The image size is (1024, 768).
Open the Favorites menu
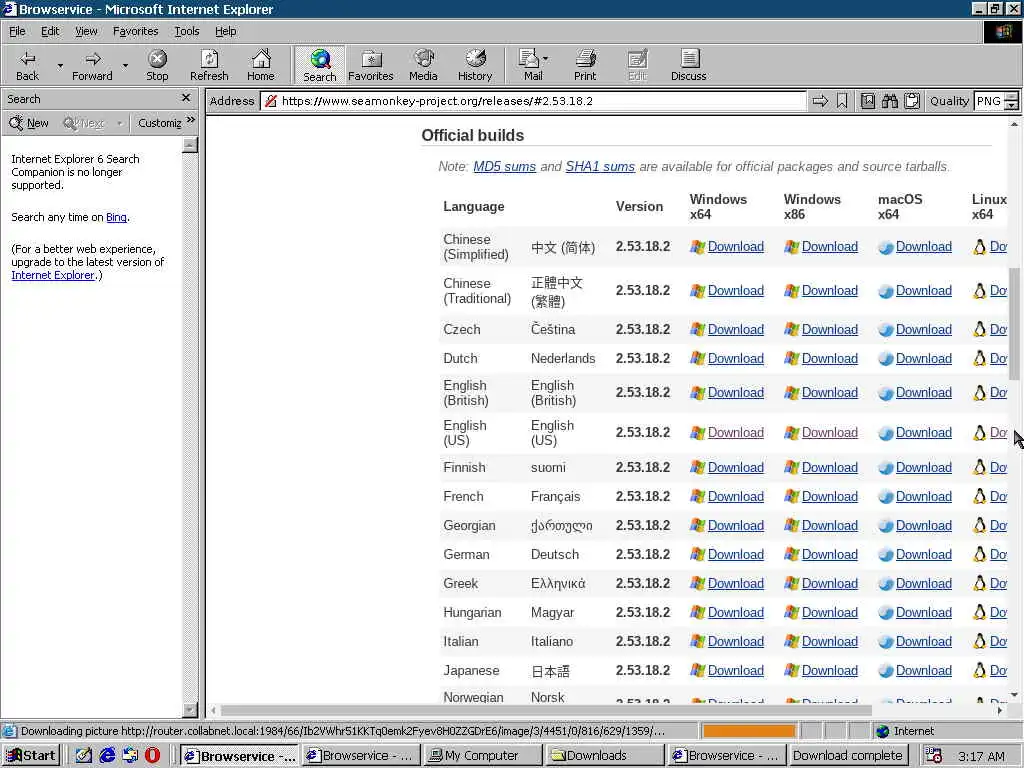click(x=135, y=31)
